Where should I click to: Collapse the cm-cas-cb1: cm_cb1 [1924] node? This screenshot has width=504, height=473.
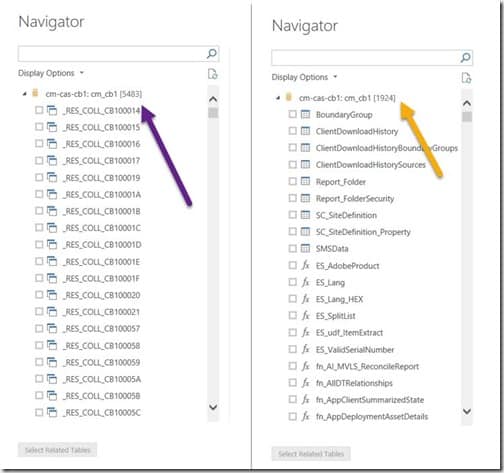278,98
